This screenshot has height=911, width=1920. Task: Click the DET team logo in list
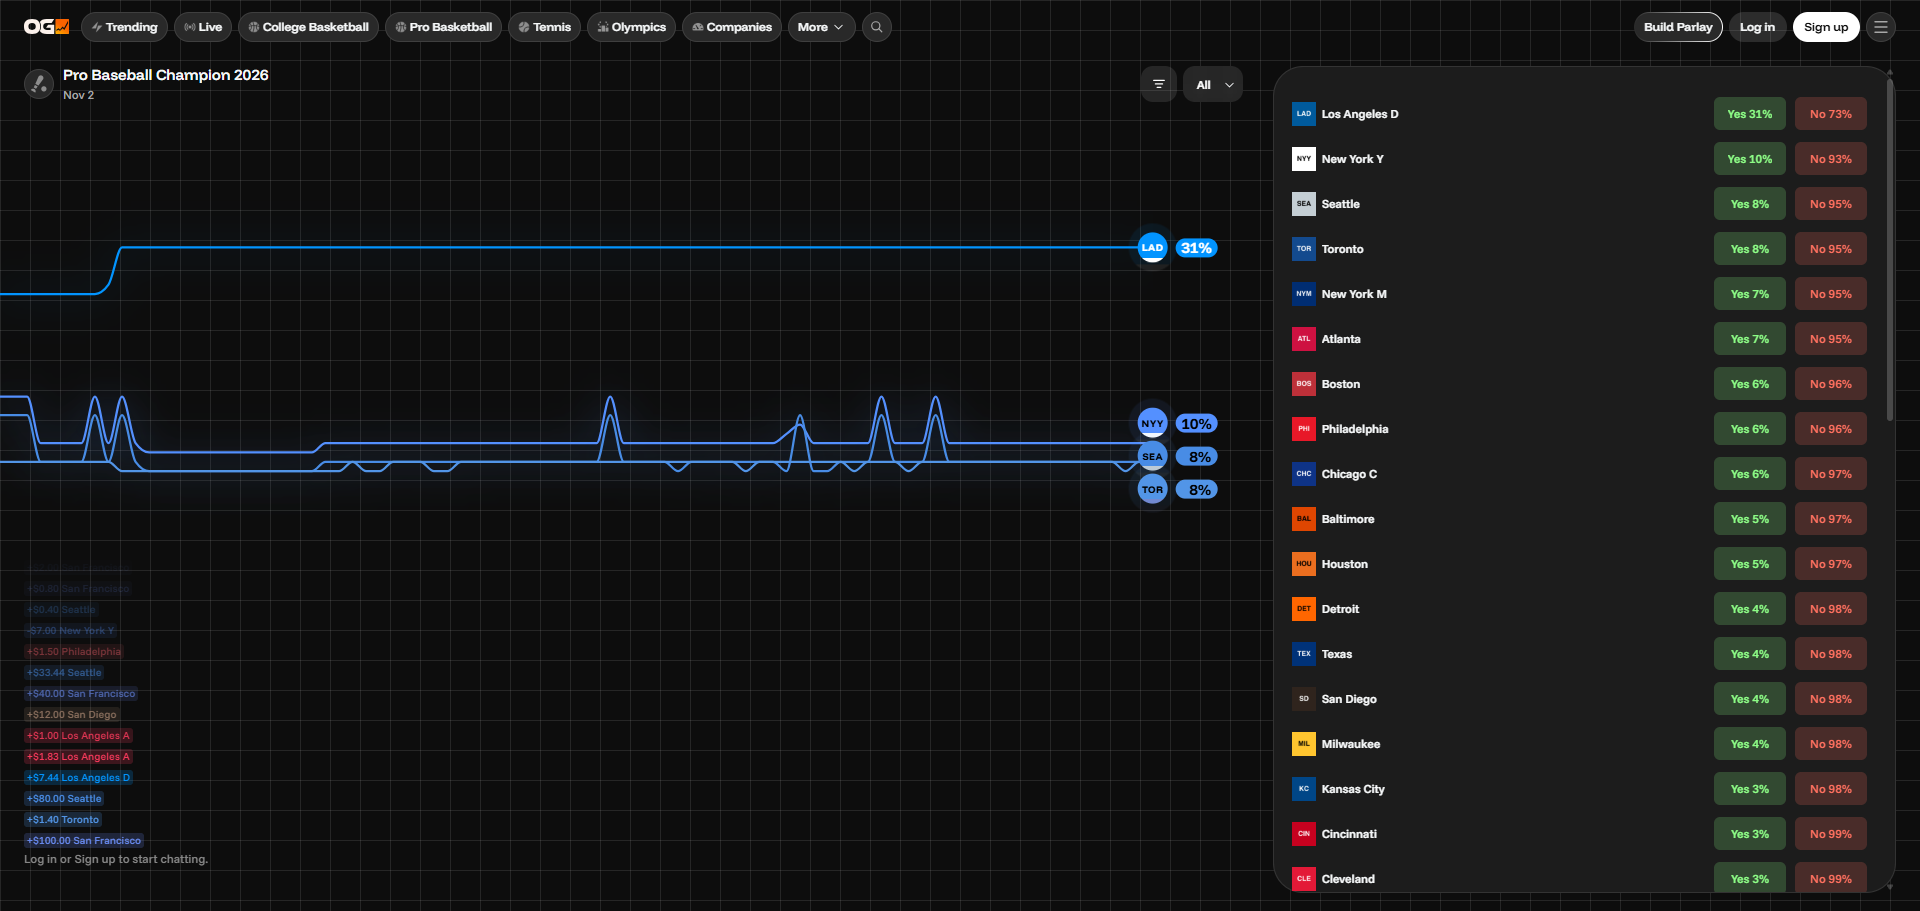(x=1304, y=609)
